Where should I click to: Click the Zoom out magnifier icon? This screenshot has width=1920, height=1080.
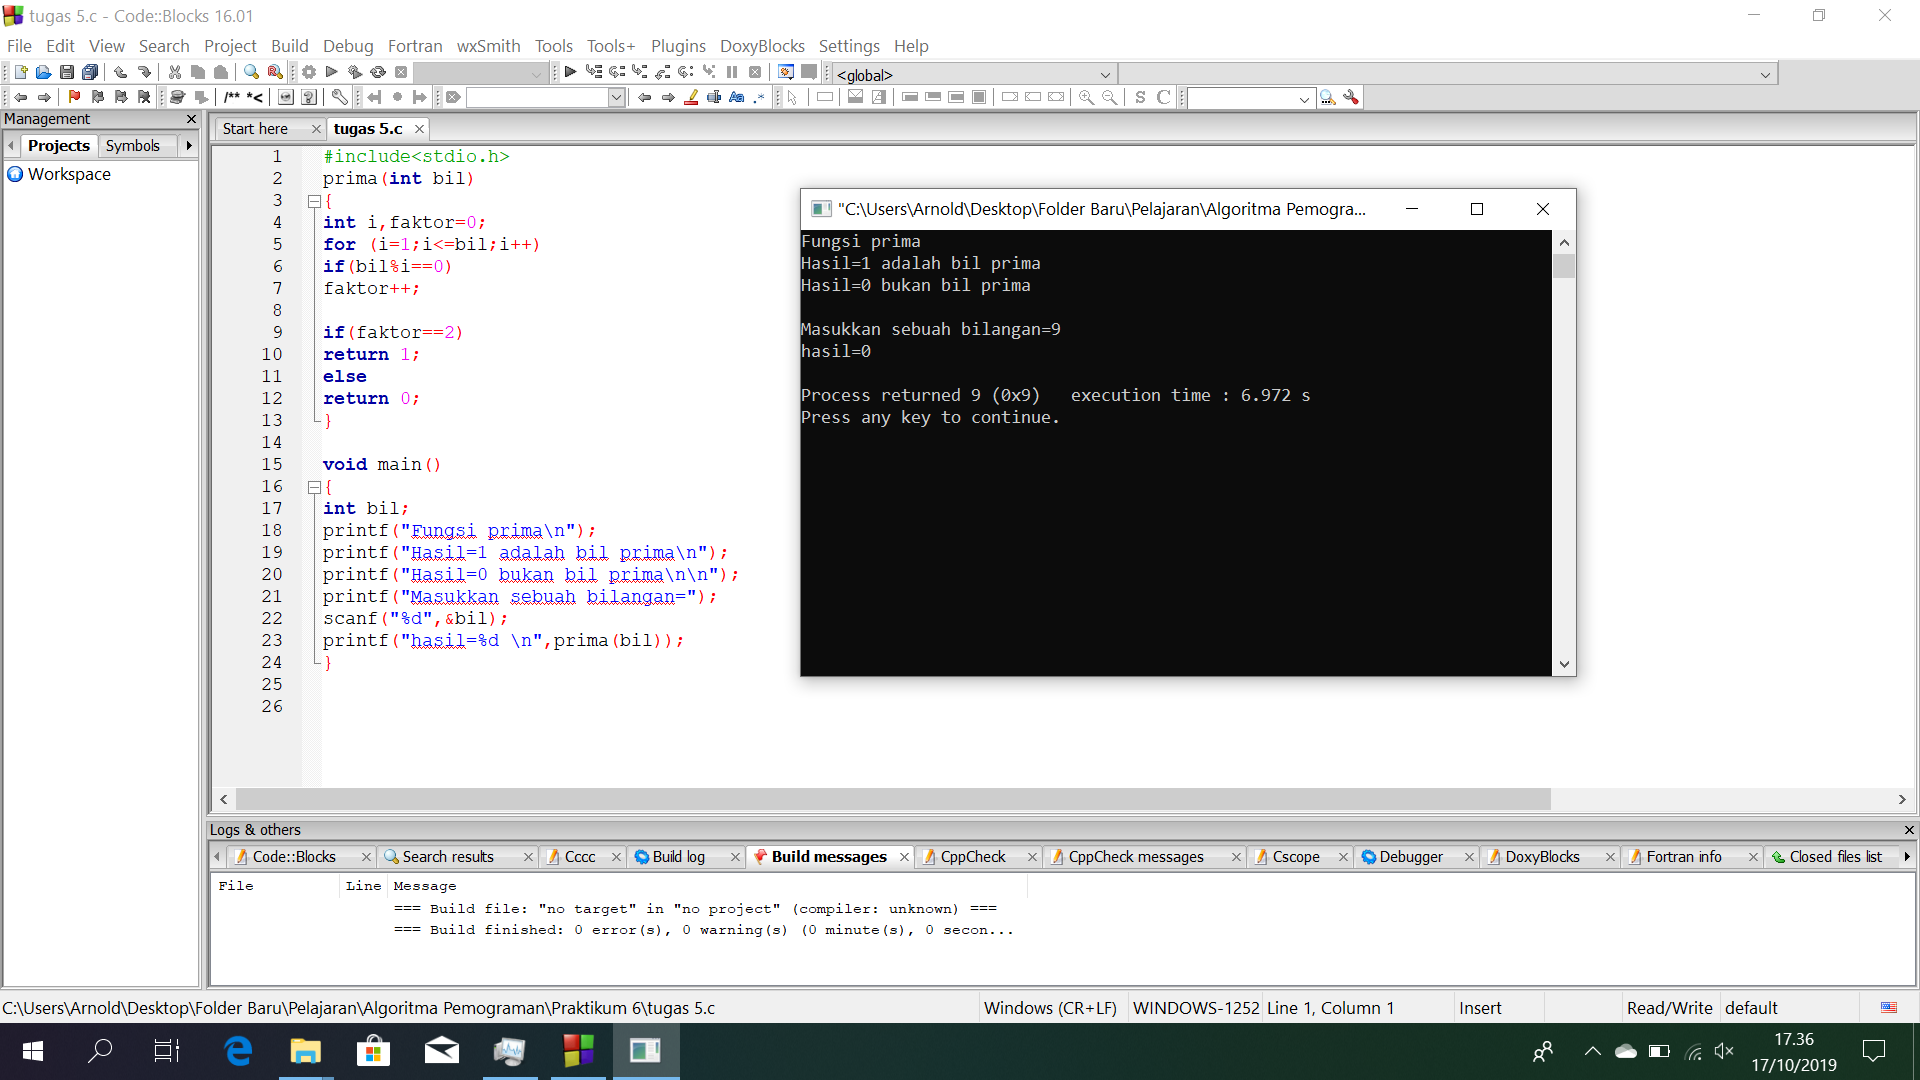[1109, 97]
